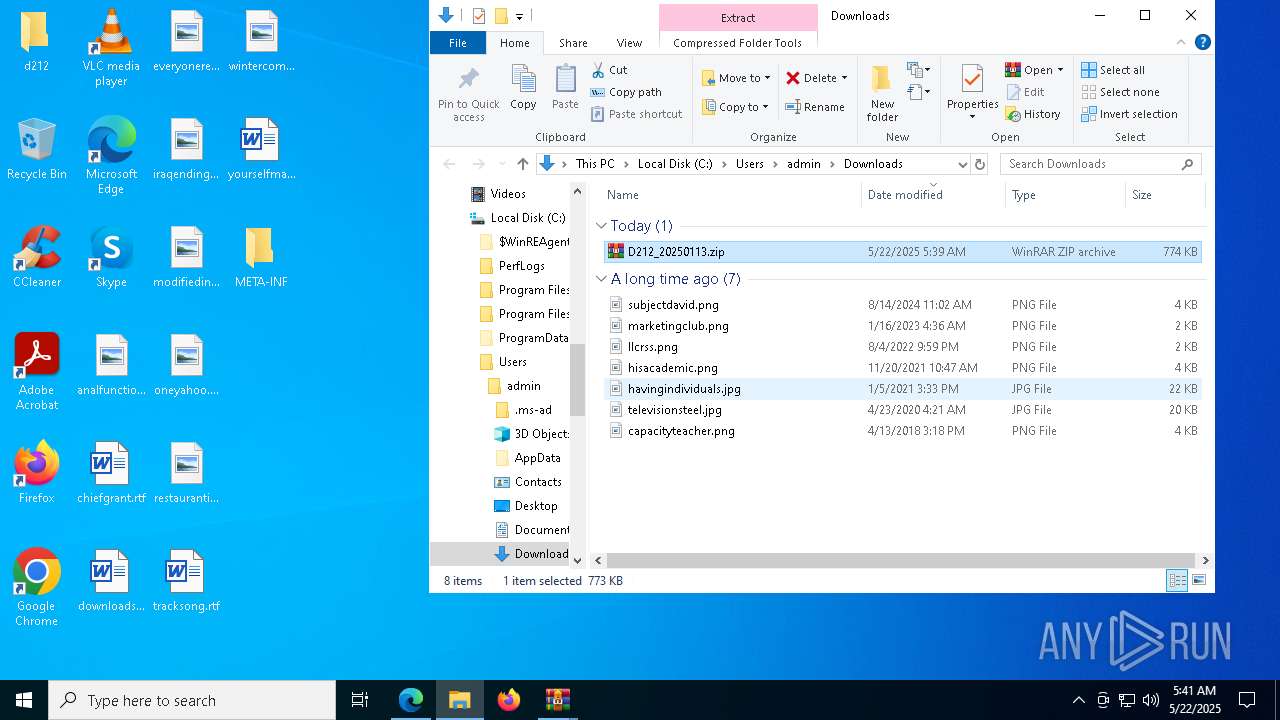The image size is (1280, 720).
Task: Click WinRAR icon in the taskbar
Action: (x=557, y=700)
